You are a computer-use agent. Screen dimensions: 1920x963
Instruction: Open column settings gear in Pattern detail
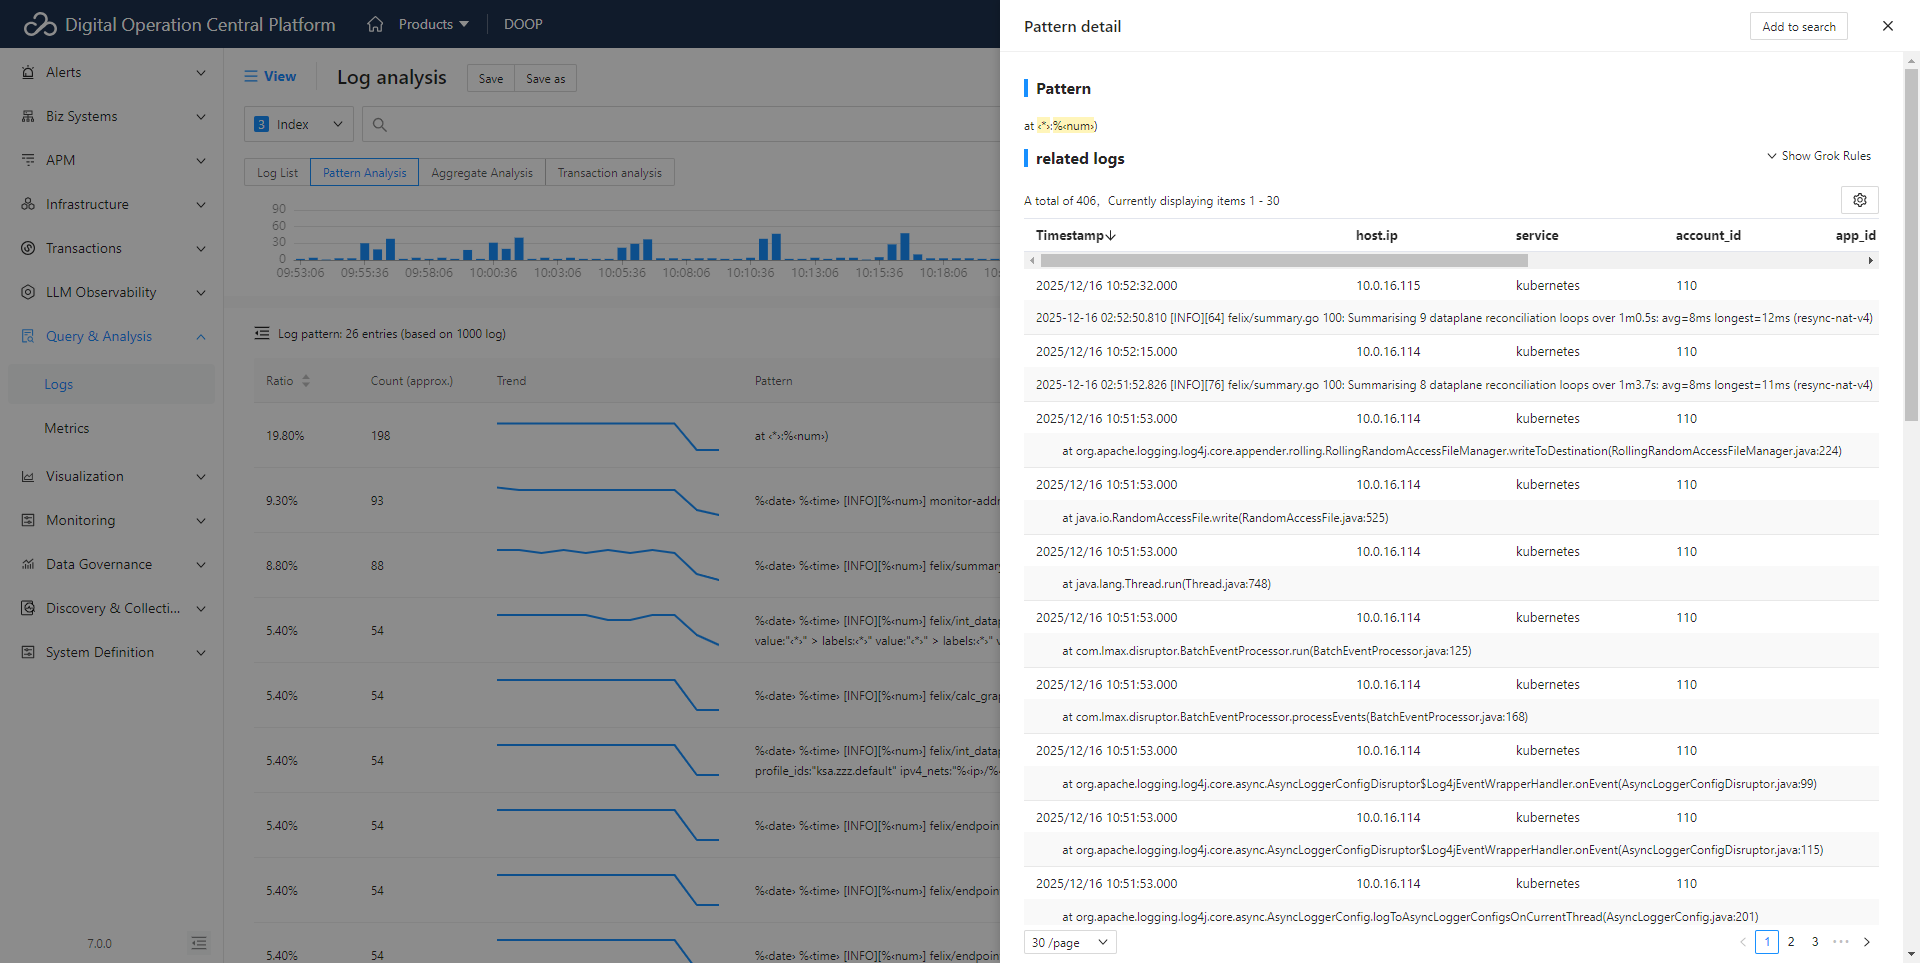tap(1860, 200)
